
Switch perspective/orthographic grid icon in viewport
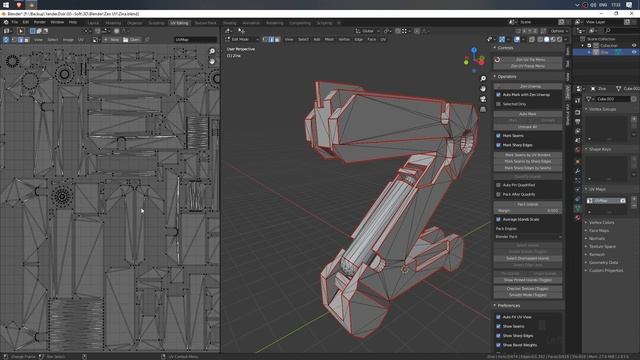[483, 109]
